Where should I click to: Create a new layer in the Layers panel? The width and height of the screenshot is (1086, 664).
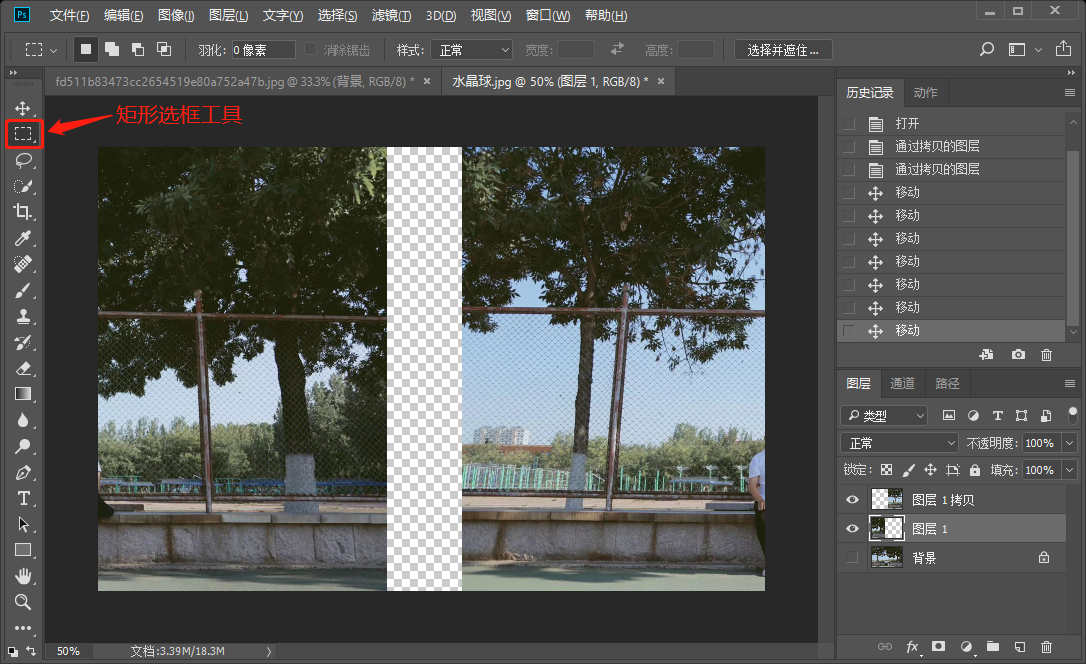[x=1020, y=647]
